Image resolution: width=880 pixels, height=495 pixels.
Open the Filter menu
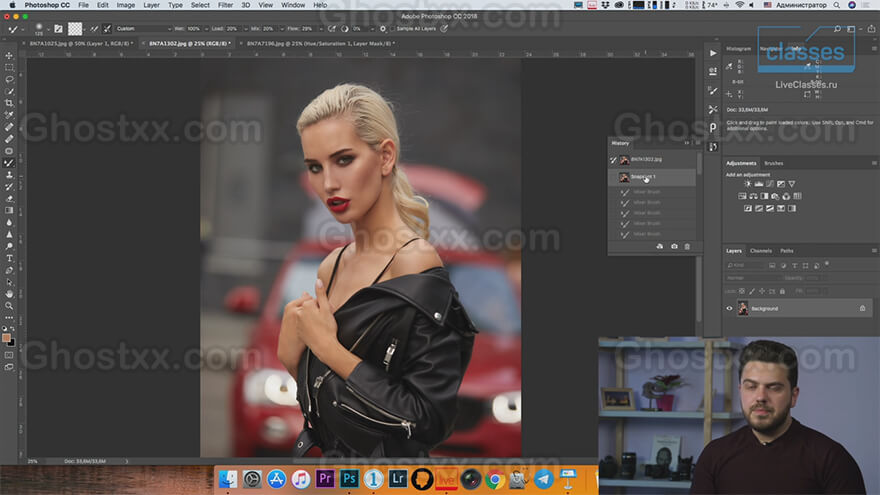(225, 5)
